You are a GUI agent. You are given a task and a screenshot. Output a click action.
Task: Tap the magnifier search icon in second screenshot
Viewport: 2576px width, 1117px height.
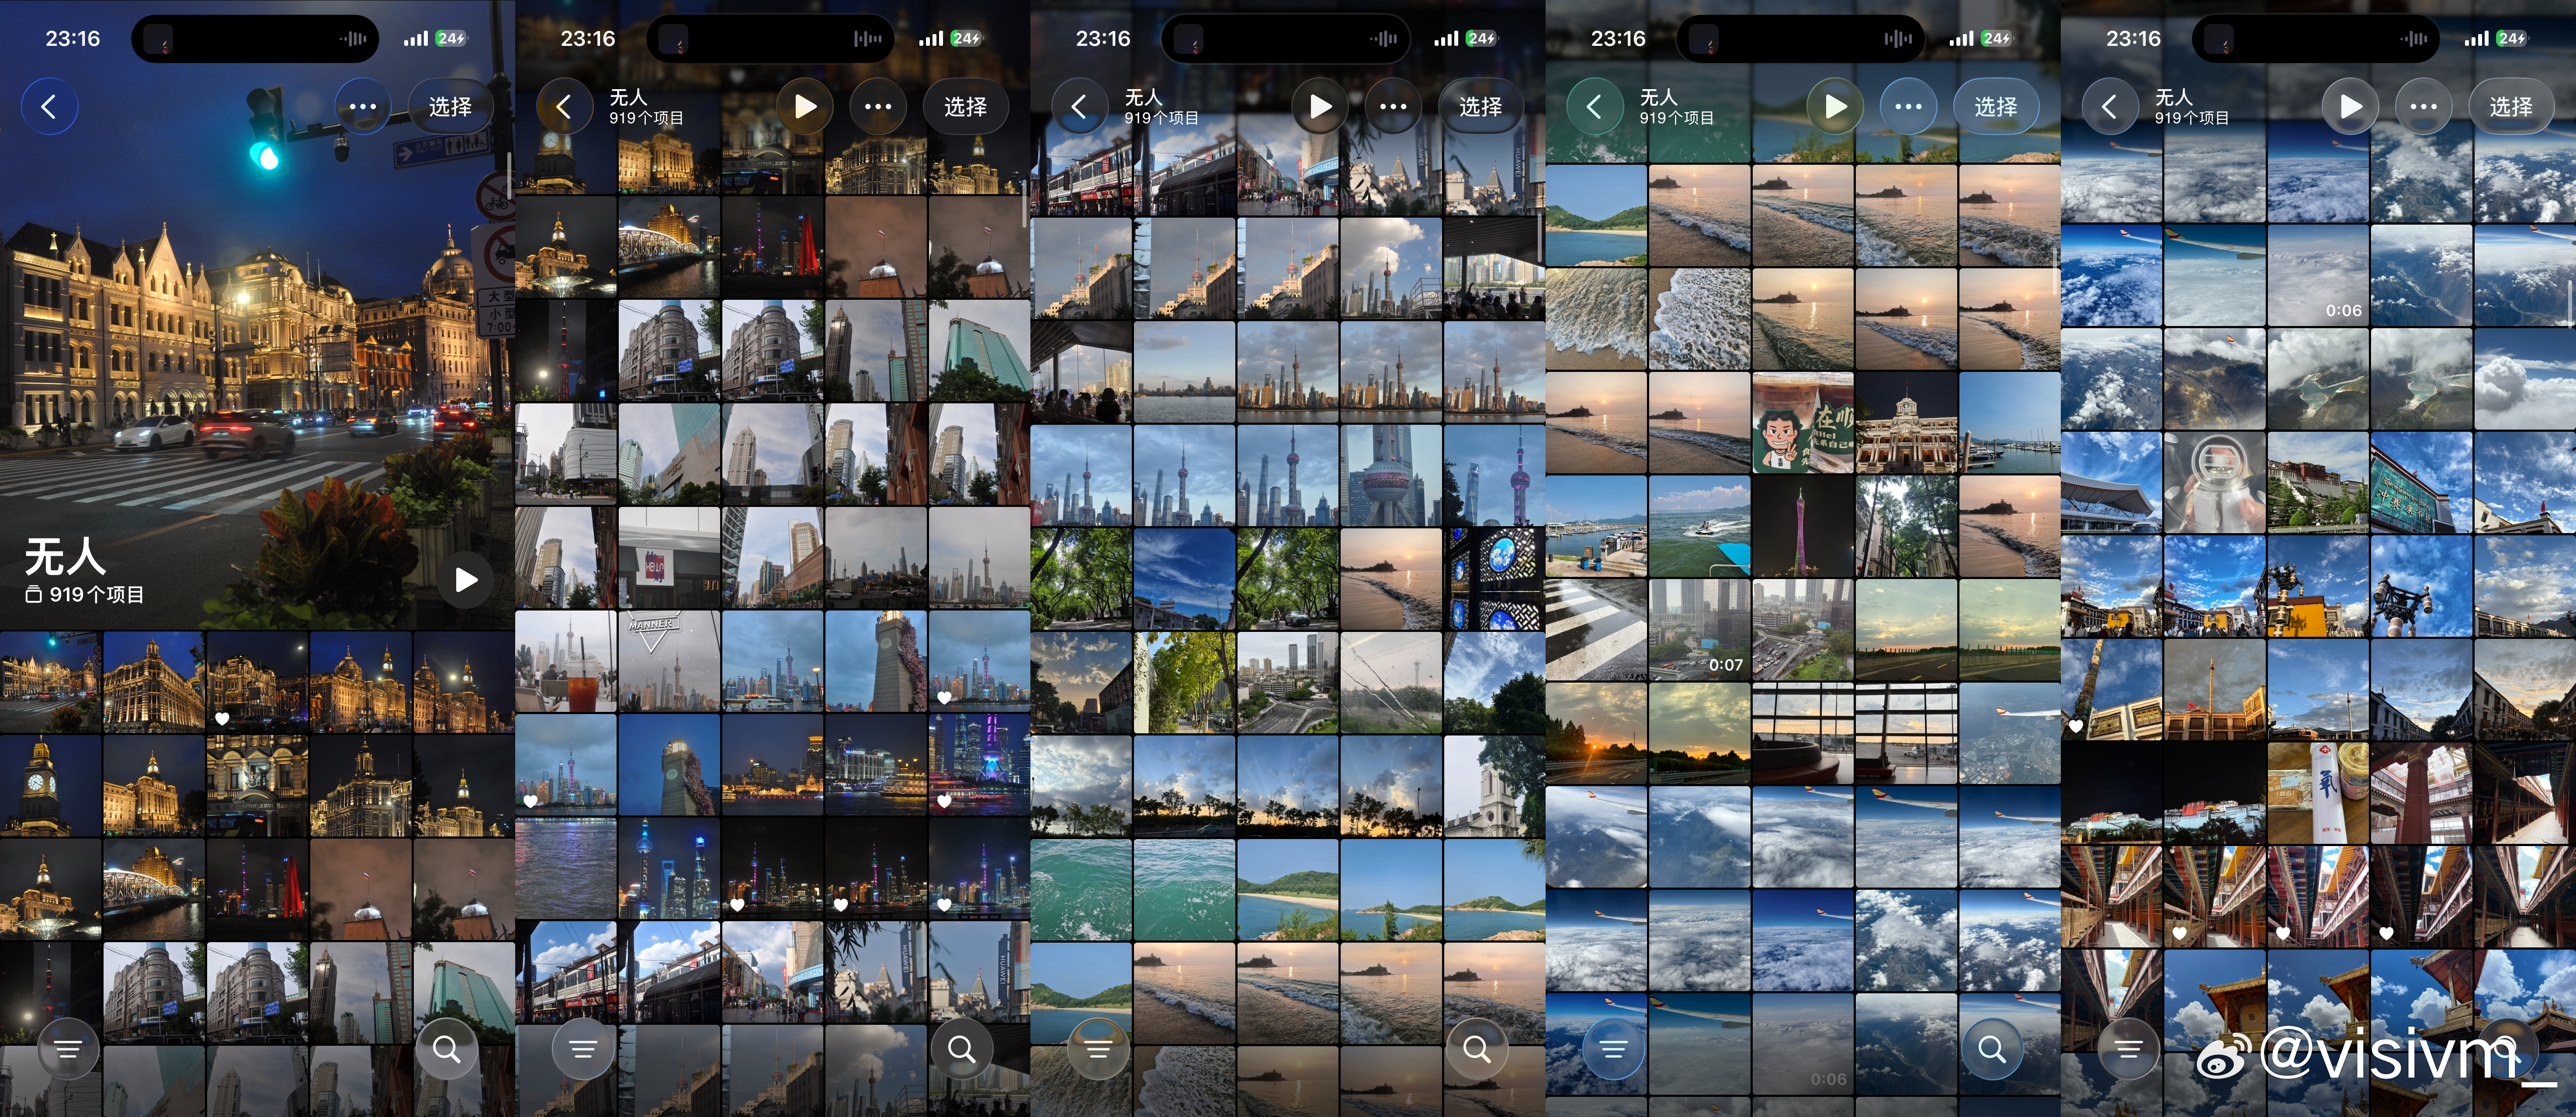(961, 1049)
